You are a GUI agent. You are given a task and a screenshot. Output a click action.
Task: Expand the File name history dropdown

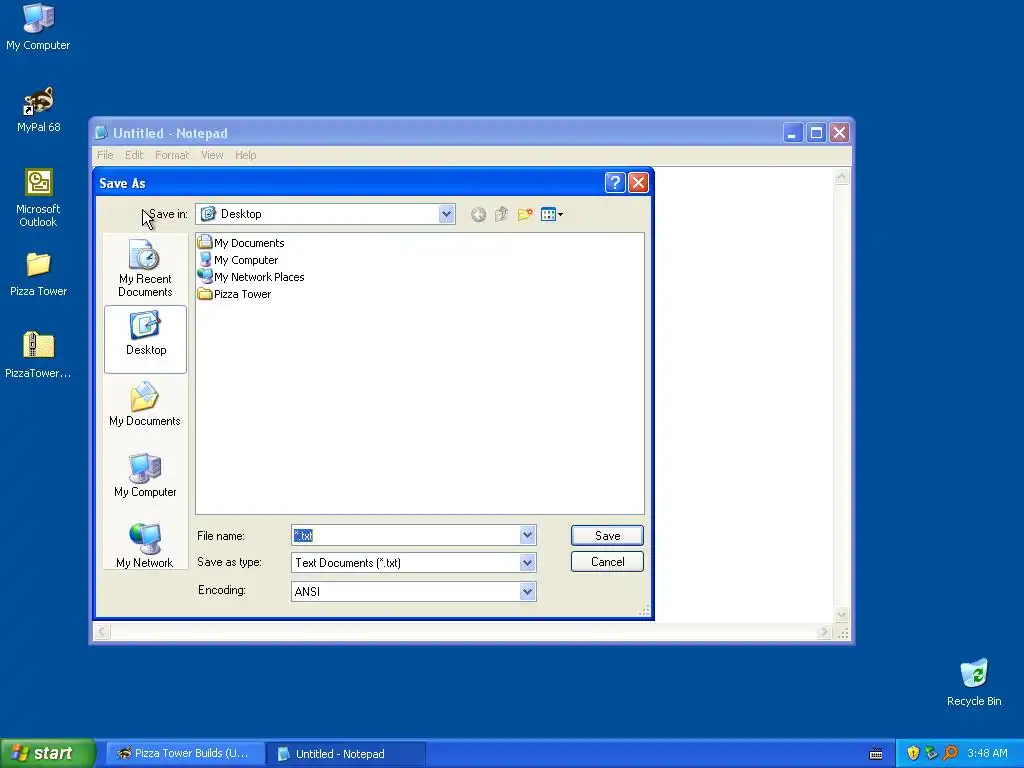[x=528, y=536]
